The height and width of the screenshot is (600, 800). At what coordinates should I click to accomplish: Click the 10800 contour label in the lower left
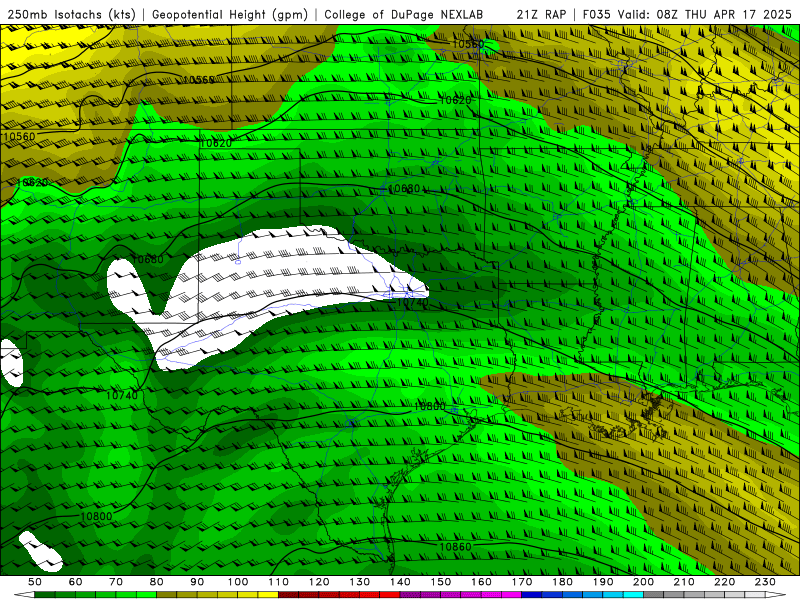pyautogui.click(x=96, y=516)
